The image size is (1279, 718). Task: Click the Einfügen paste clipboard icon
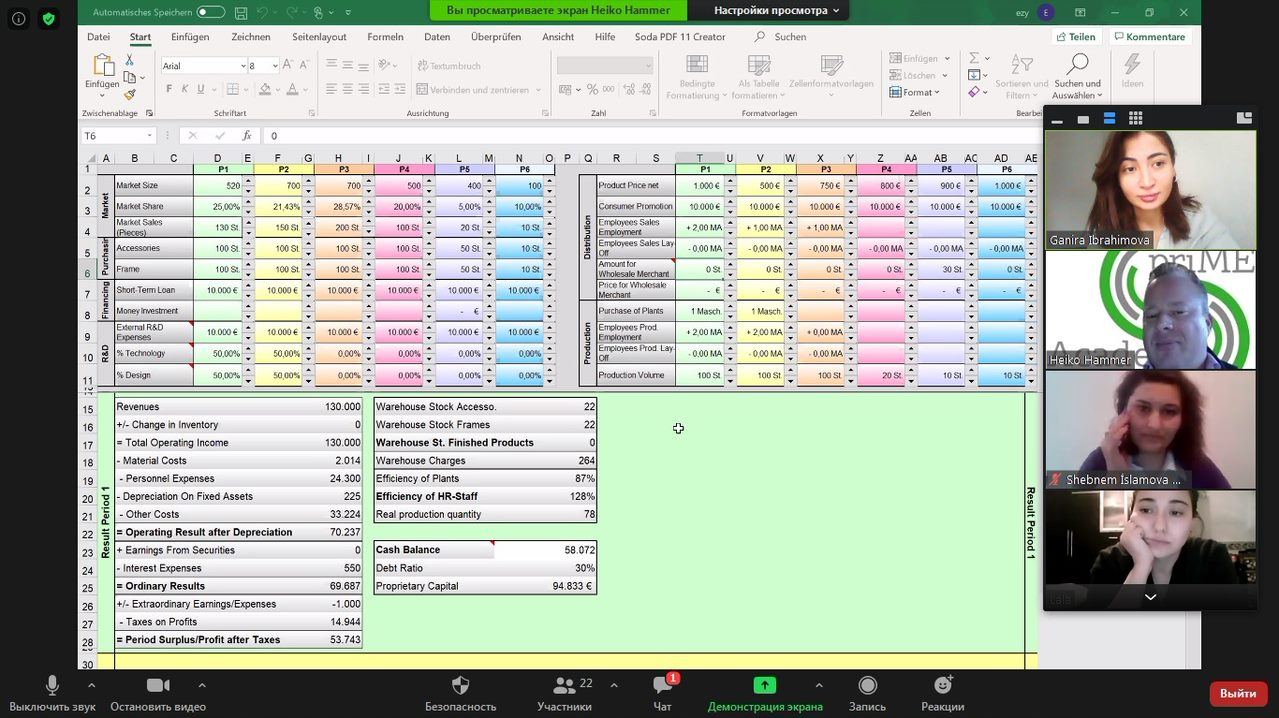[102, 66]
